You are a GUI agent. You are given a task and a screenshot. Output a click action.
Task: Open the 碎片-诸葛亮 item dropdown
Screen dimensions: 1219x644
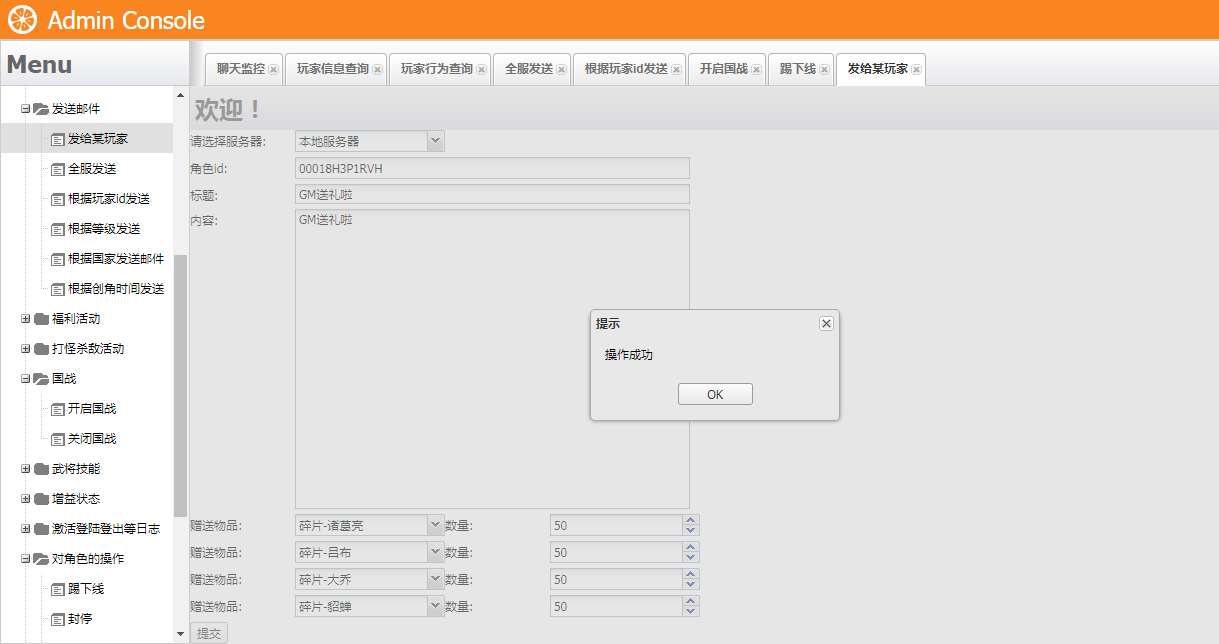[437, 524]
